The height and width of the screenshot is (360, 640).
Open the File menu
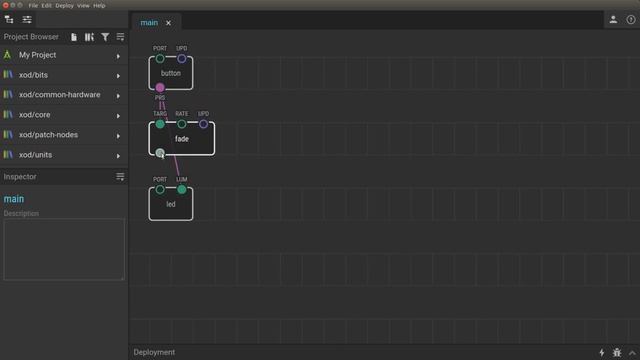tap(33, 6)
